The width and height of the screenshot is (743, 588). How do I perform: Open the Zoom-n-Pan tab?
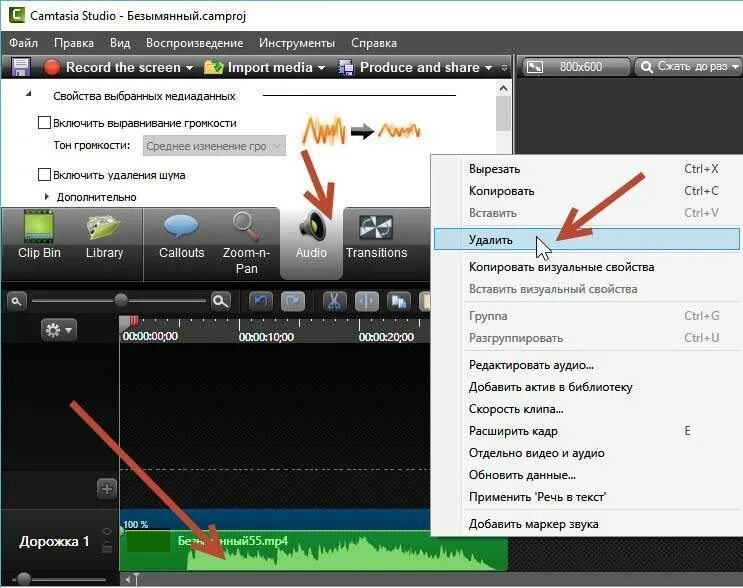click(x=246, y=244)
